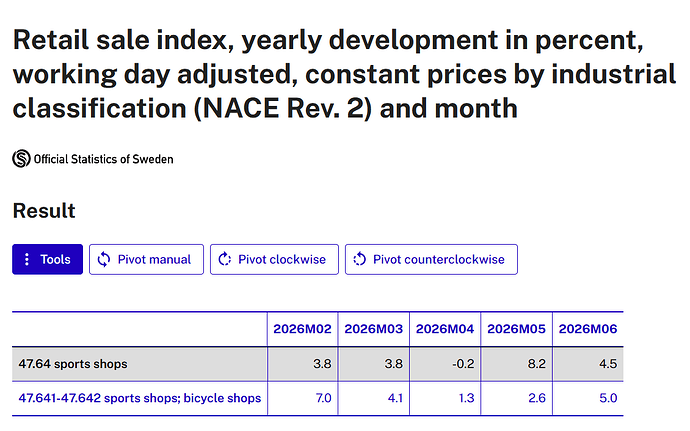
Task: Click the 8.2 cell under 2026M05
Action: pos(516,364)
